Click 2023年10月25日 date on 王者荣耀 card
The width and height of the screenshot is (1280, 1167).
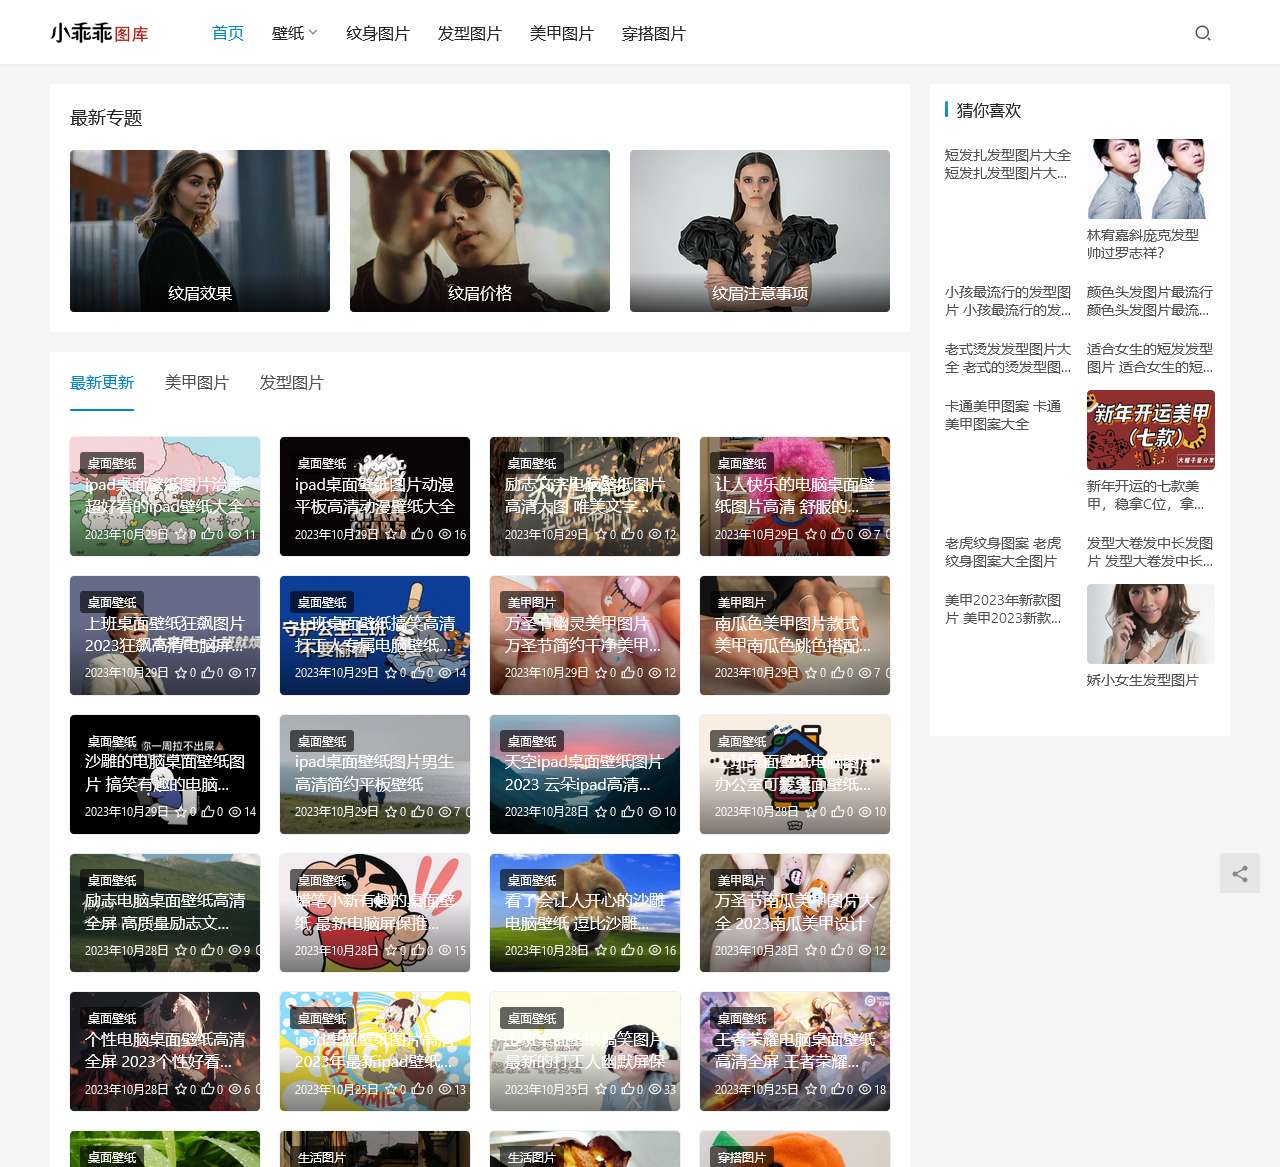point(756,1090)
